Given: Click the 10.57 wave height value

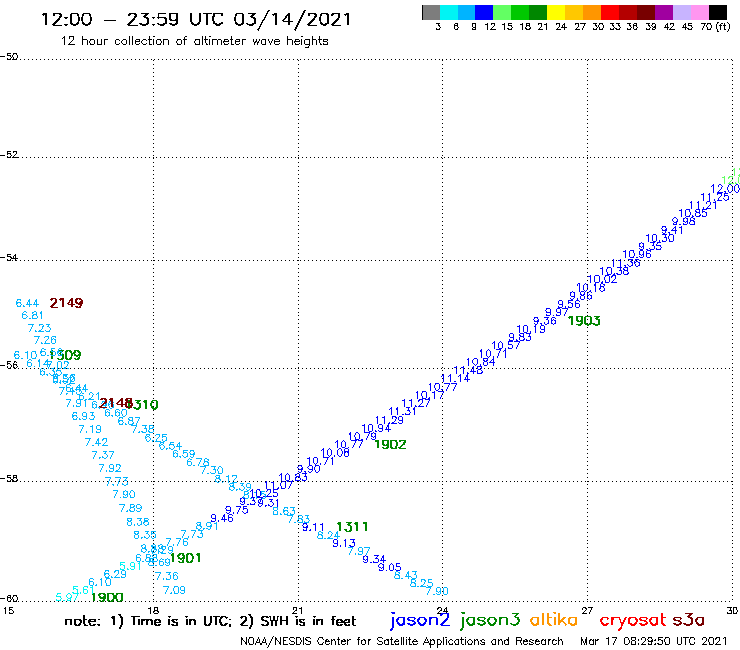Looking at the screenshot, I should 506,346.
